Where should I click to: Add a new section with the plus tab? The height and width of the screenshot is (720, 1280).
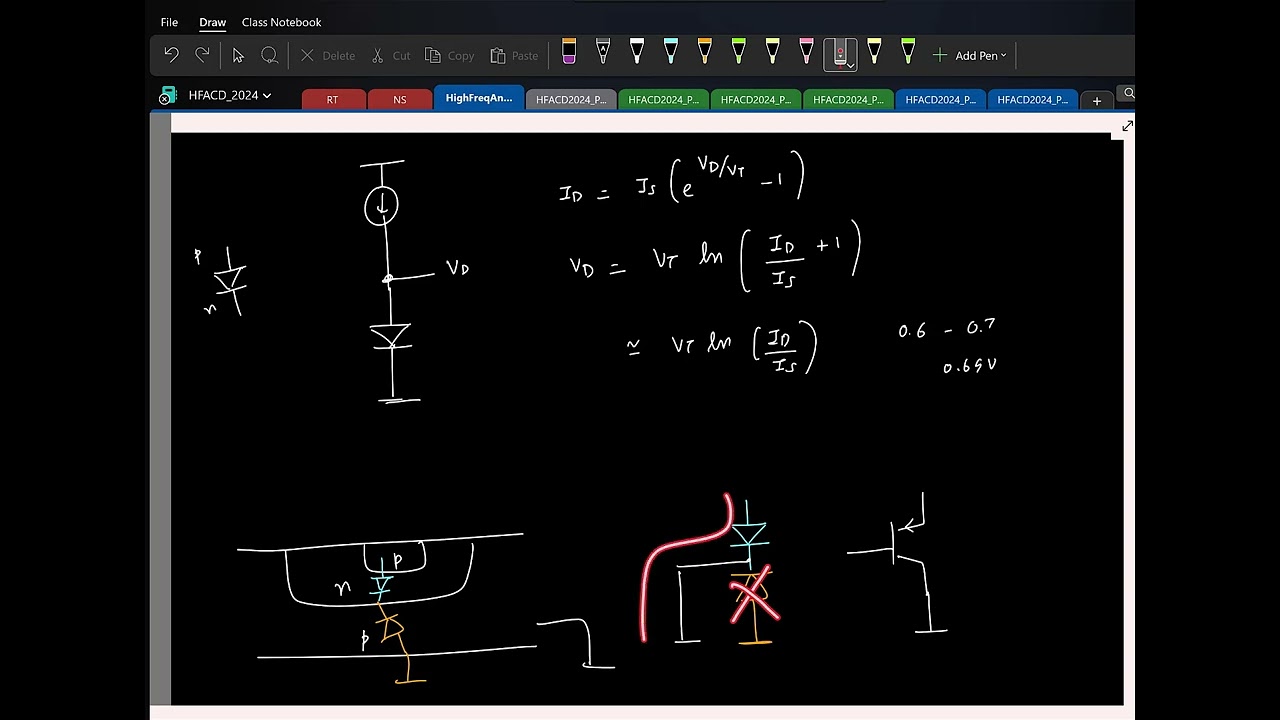[1097, 100]
